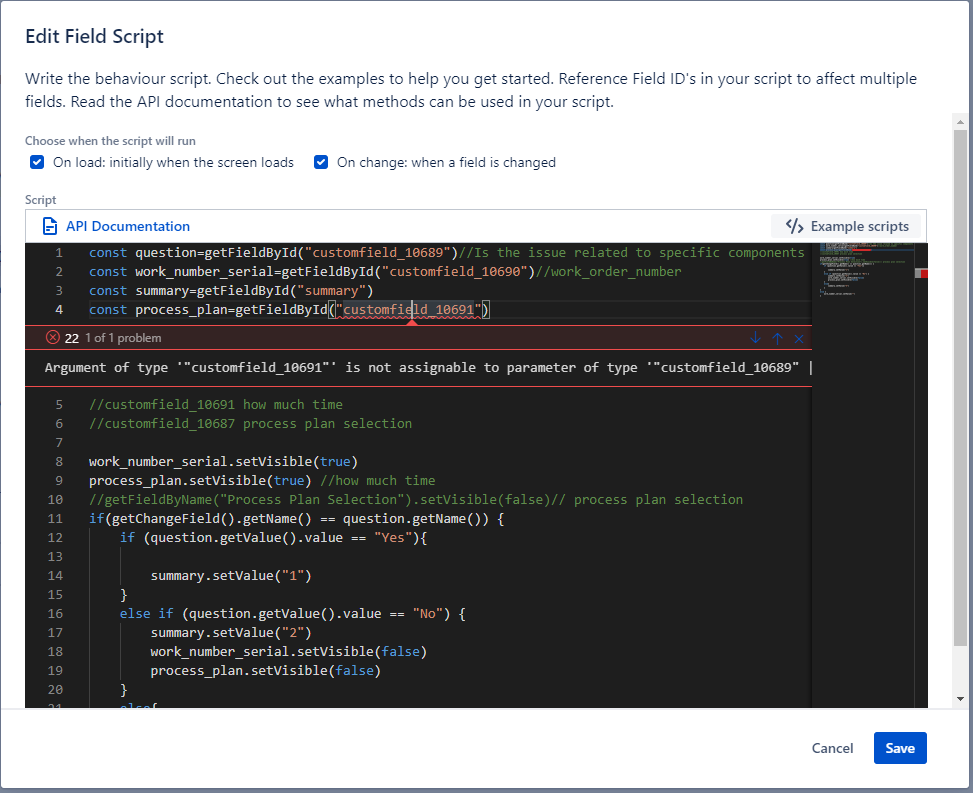Click summary.setValue("1") on line 14
Image resolution: width=973 pixels, height=793 pixels.
pyautogui.click(x=231, y=576)
